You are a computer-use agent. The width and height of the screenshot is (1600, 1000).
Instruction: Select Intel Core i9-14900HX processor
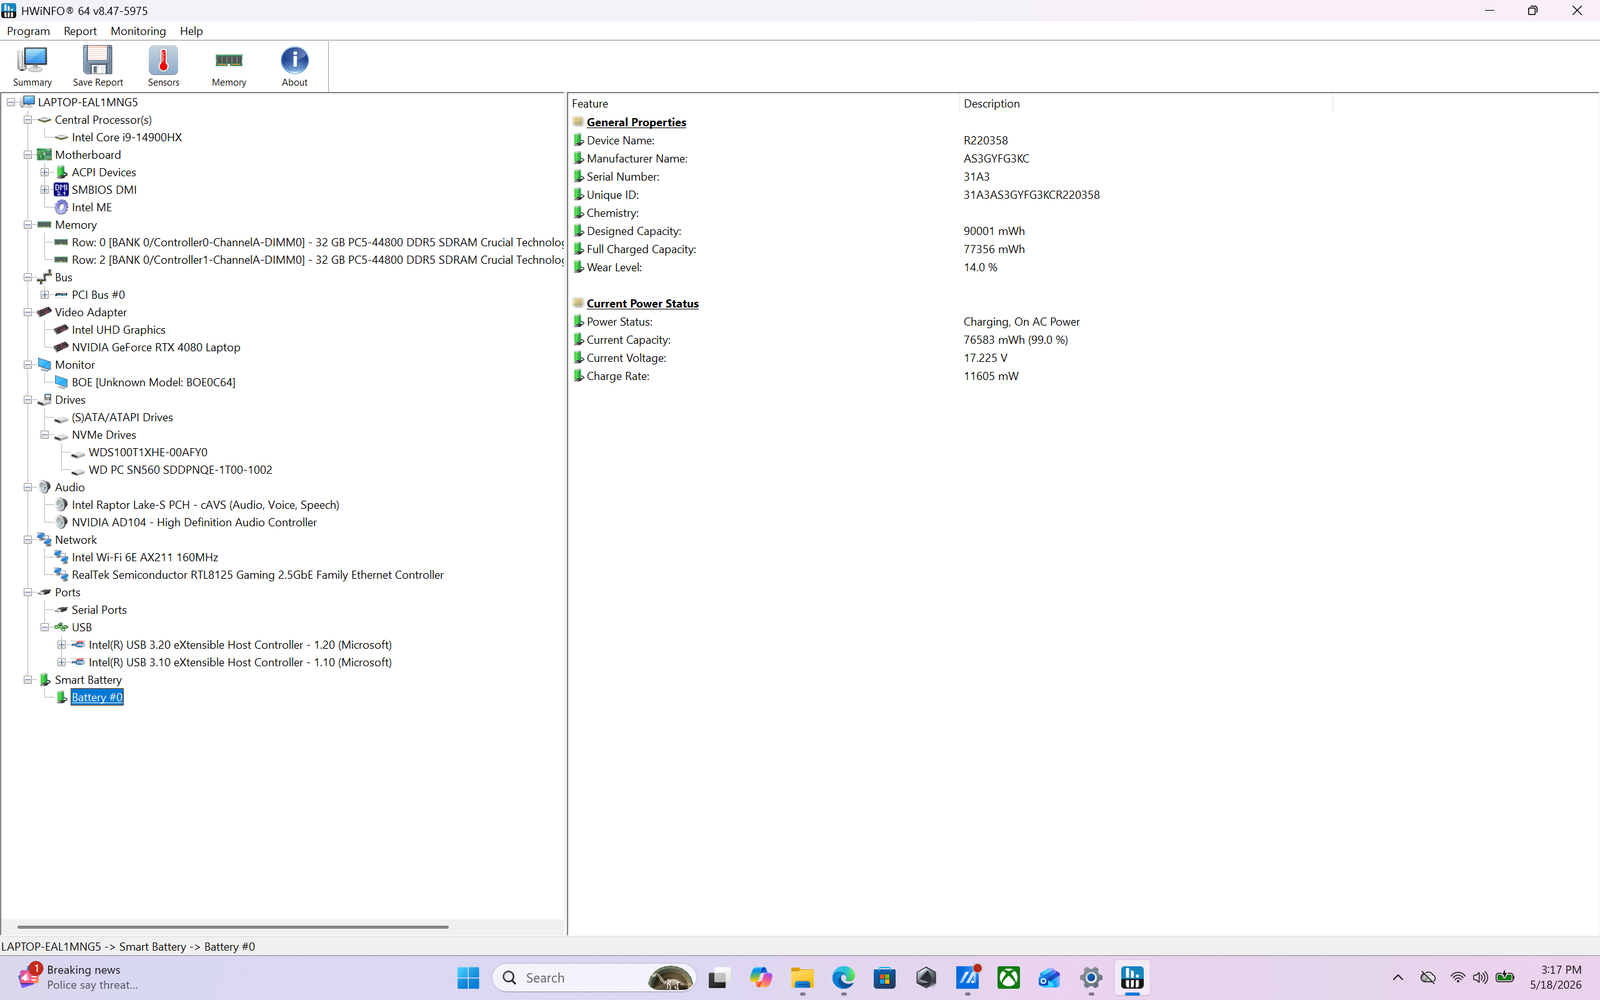pos(127,137)
